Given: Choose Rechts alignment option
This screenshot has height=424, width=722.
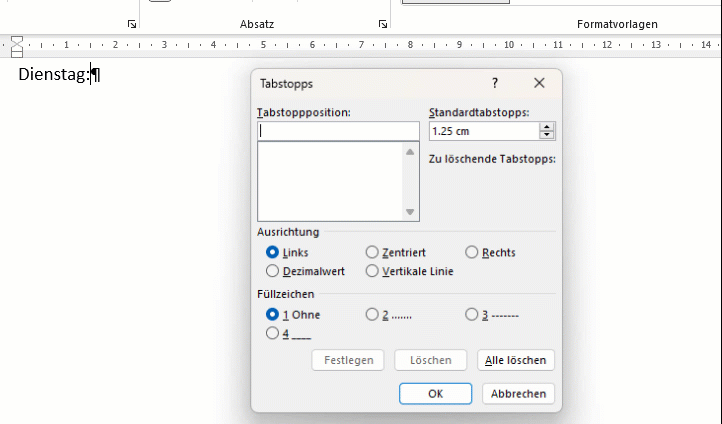Looking at the screenshot, I should (x=472, y=253).
